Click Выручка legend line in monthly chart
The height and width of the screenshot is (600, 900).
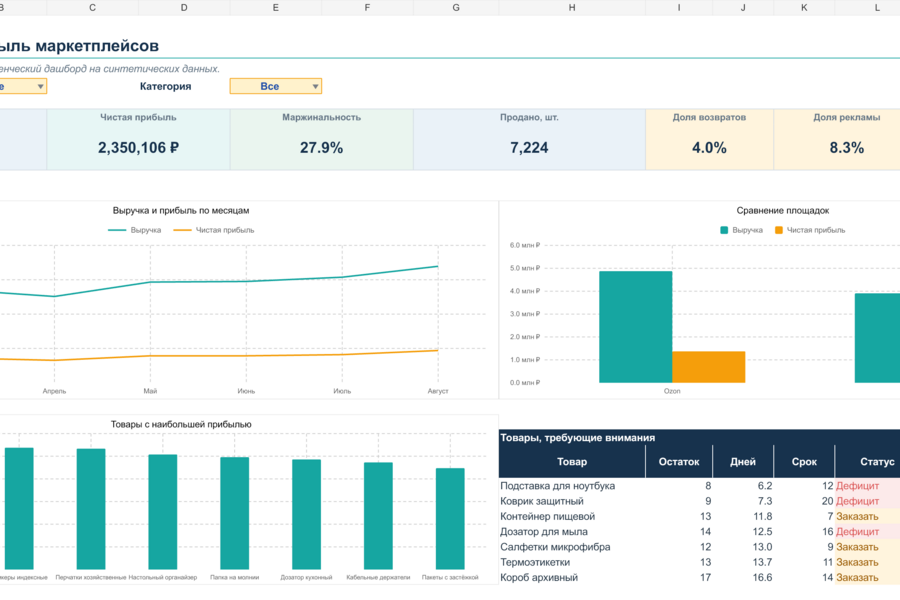(x=117, y=230)
